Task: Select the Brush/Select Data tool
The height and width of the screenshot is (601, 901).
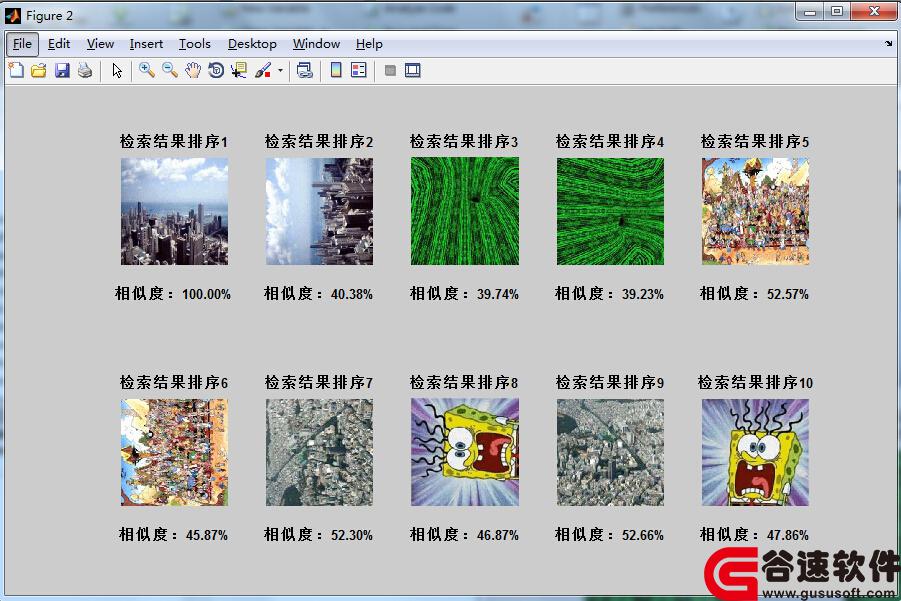Action: (x=263, y=71)
